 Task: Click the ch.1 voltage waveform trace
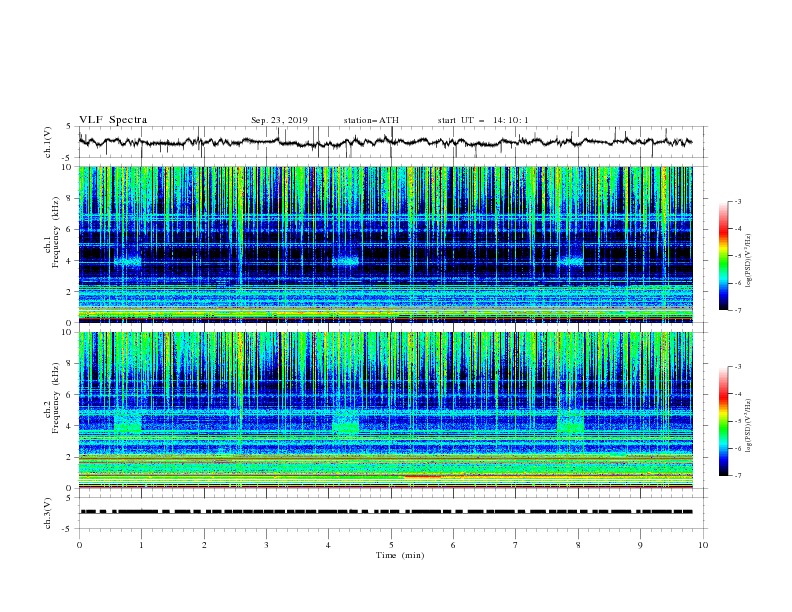pos(385,142)
